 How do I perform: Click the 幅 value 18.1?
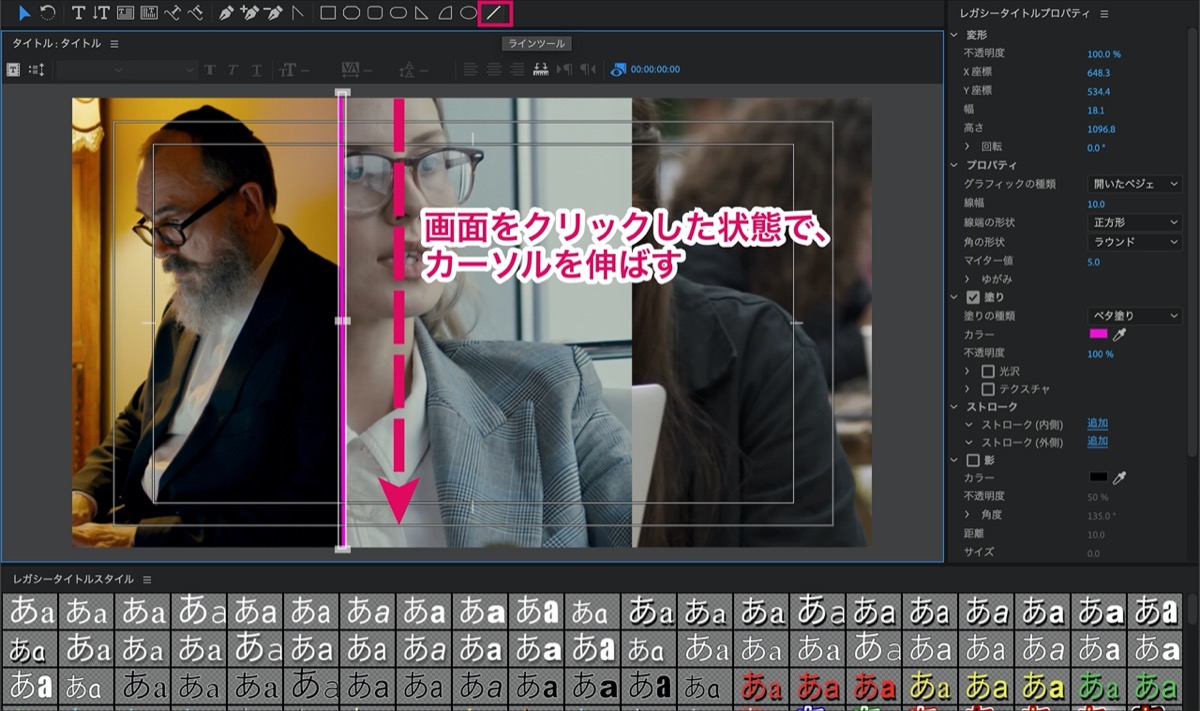coord(1095,110)
